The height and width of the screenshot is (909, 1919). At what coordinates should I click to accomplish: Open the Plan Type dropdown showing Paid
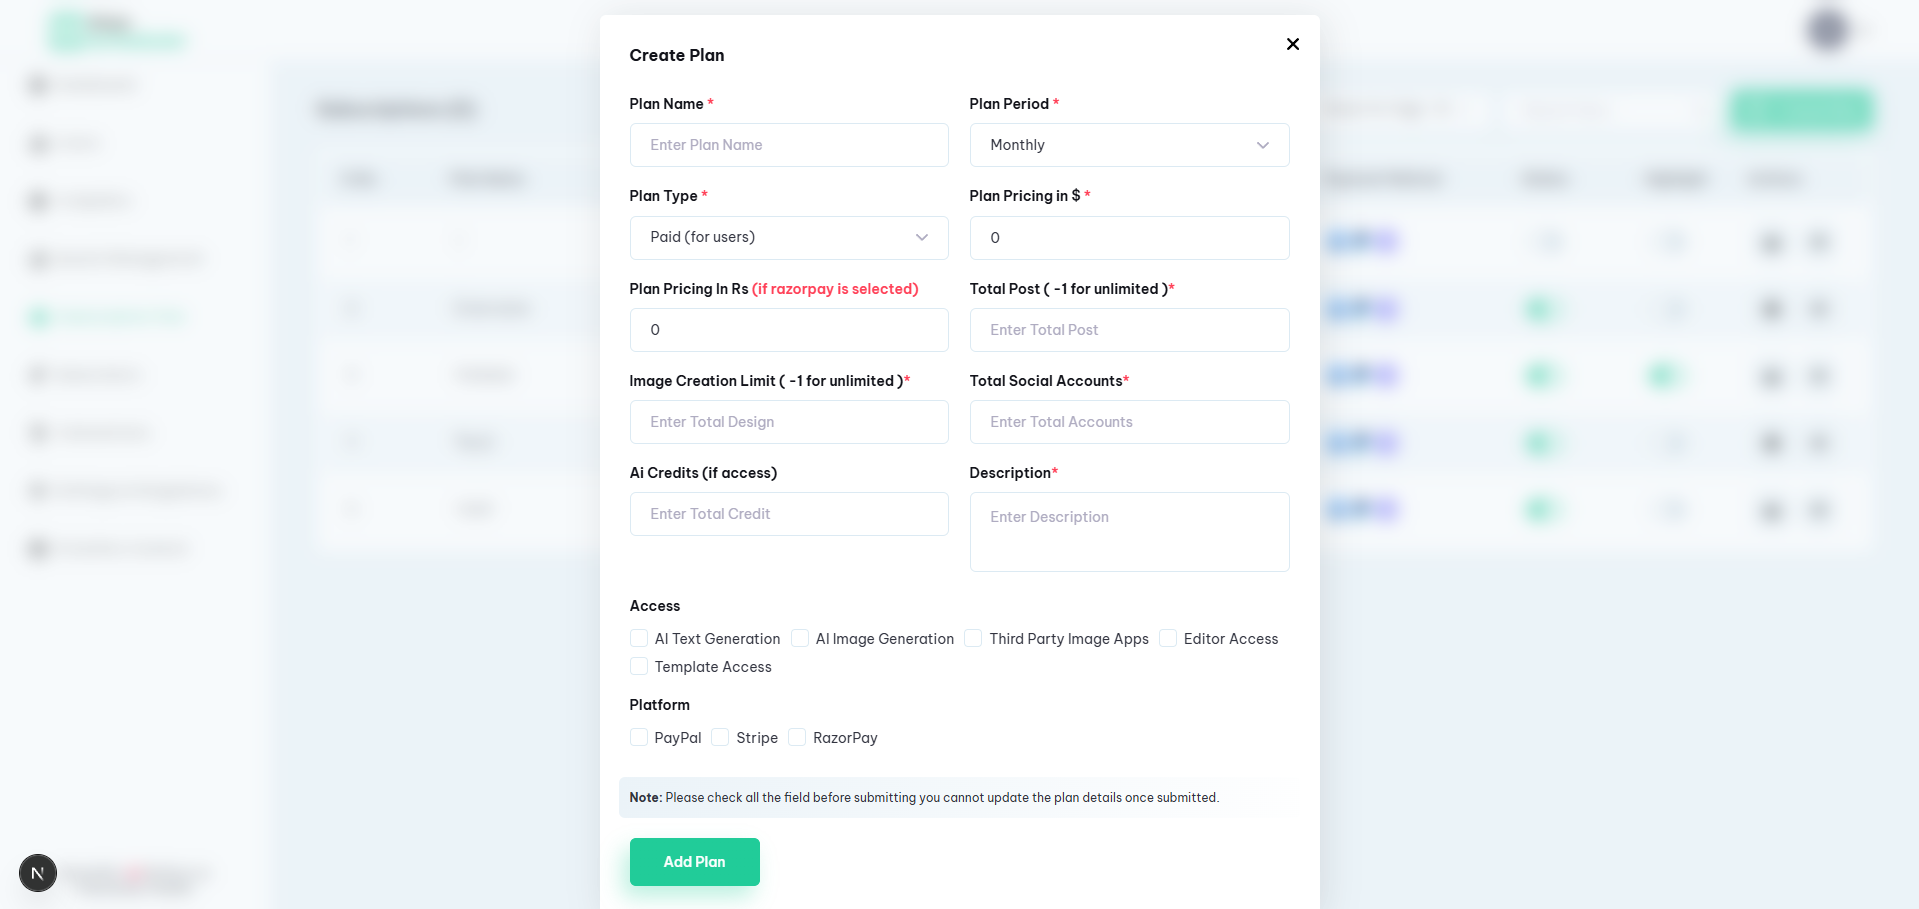788,238
